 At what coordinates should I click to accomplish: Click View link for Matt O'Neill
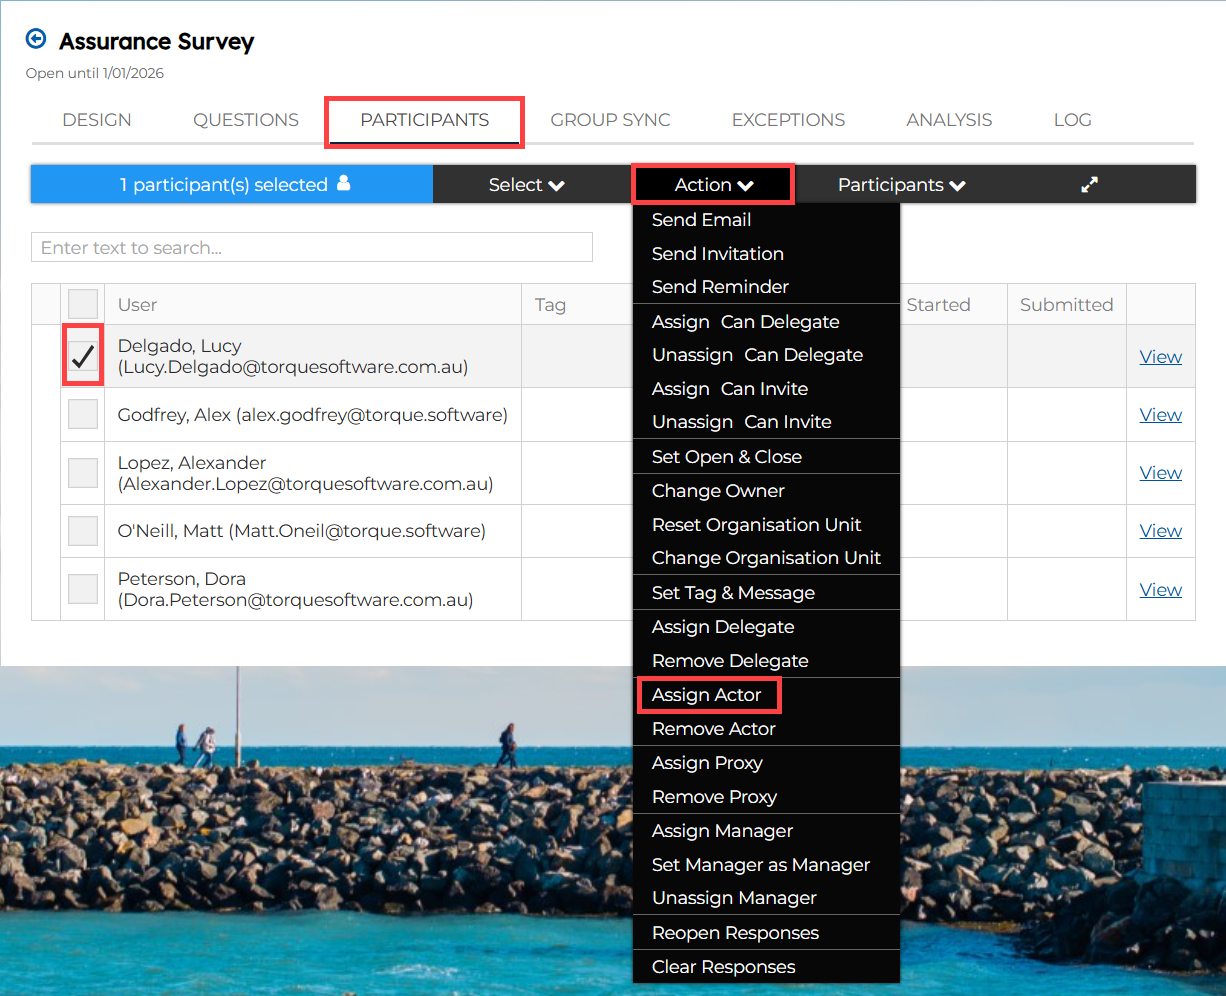pos(1160,531)
